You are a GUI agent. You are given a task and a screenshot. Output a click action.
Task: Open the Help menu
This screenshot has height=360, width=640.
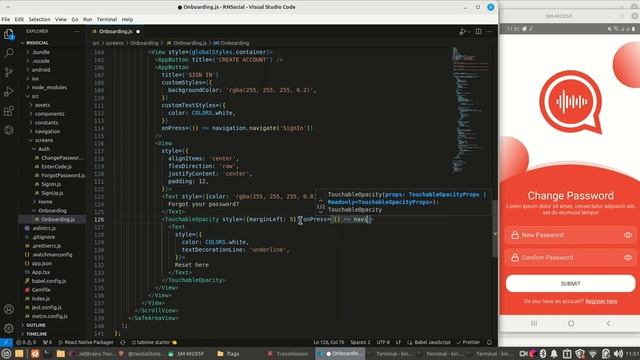click(127, 19)
